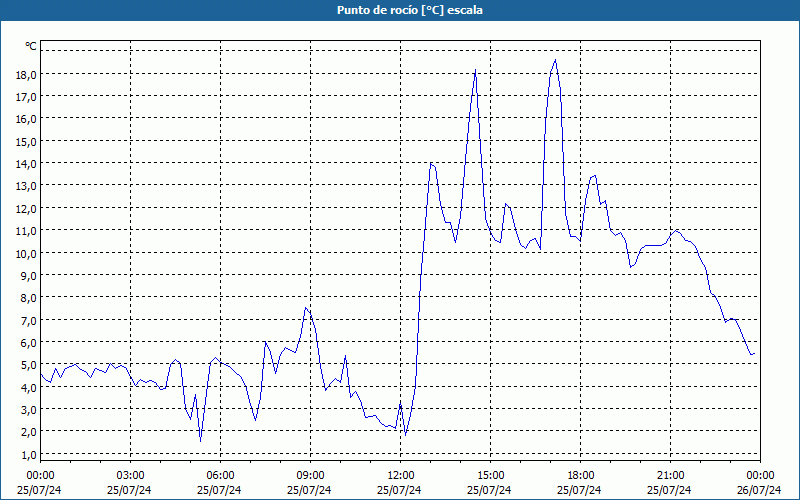This screenshot has width=800, height=500.
Task: Select the 3,0 value on the temperature axis
Action: pos(29,409)
